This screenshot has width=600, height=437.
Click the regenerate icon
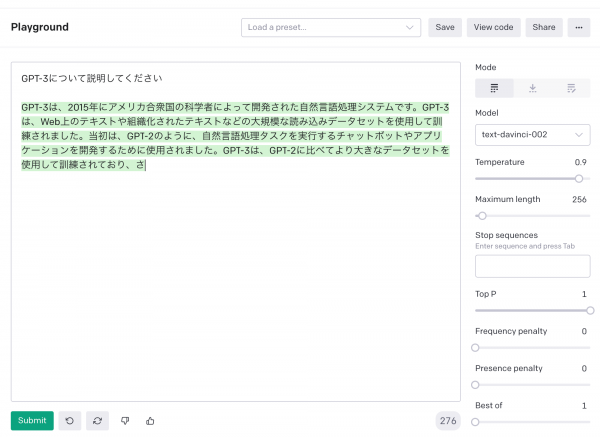97,421
